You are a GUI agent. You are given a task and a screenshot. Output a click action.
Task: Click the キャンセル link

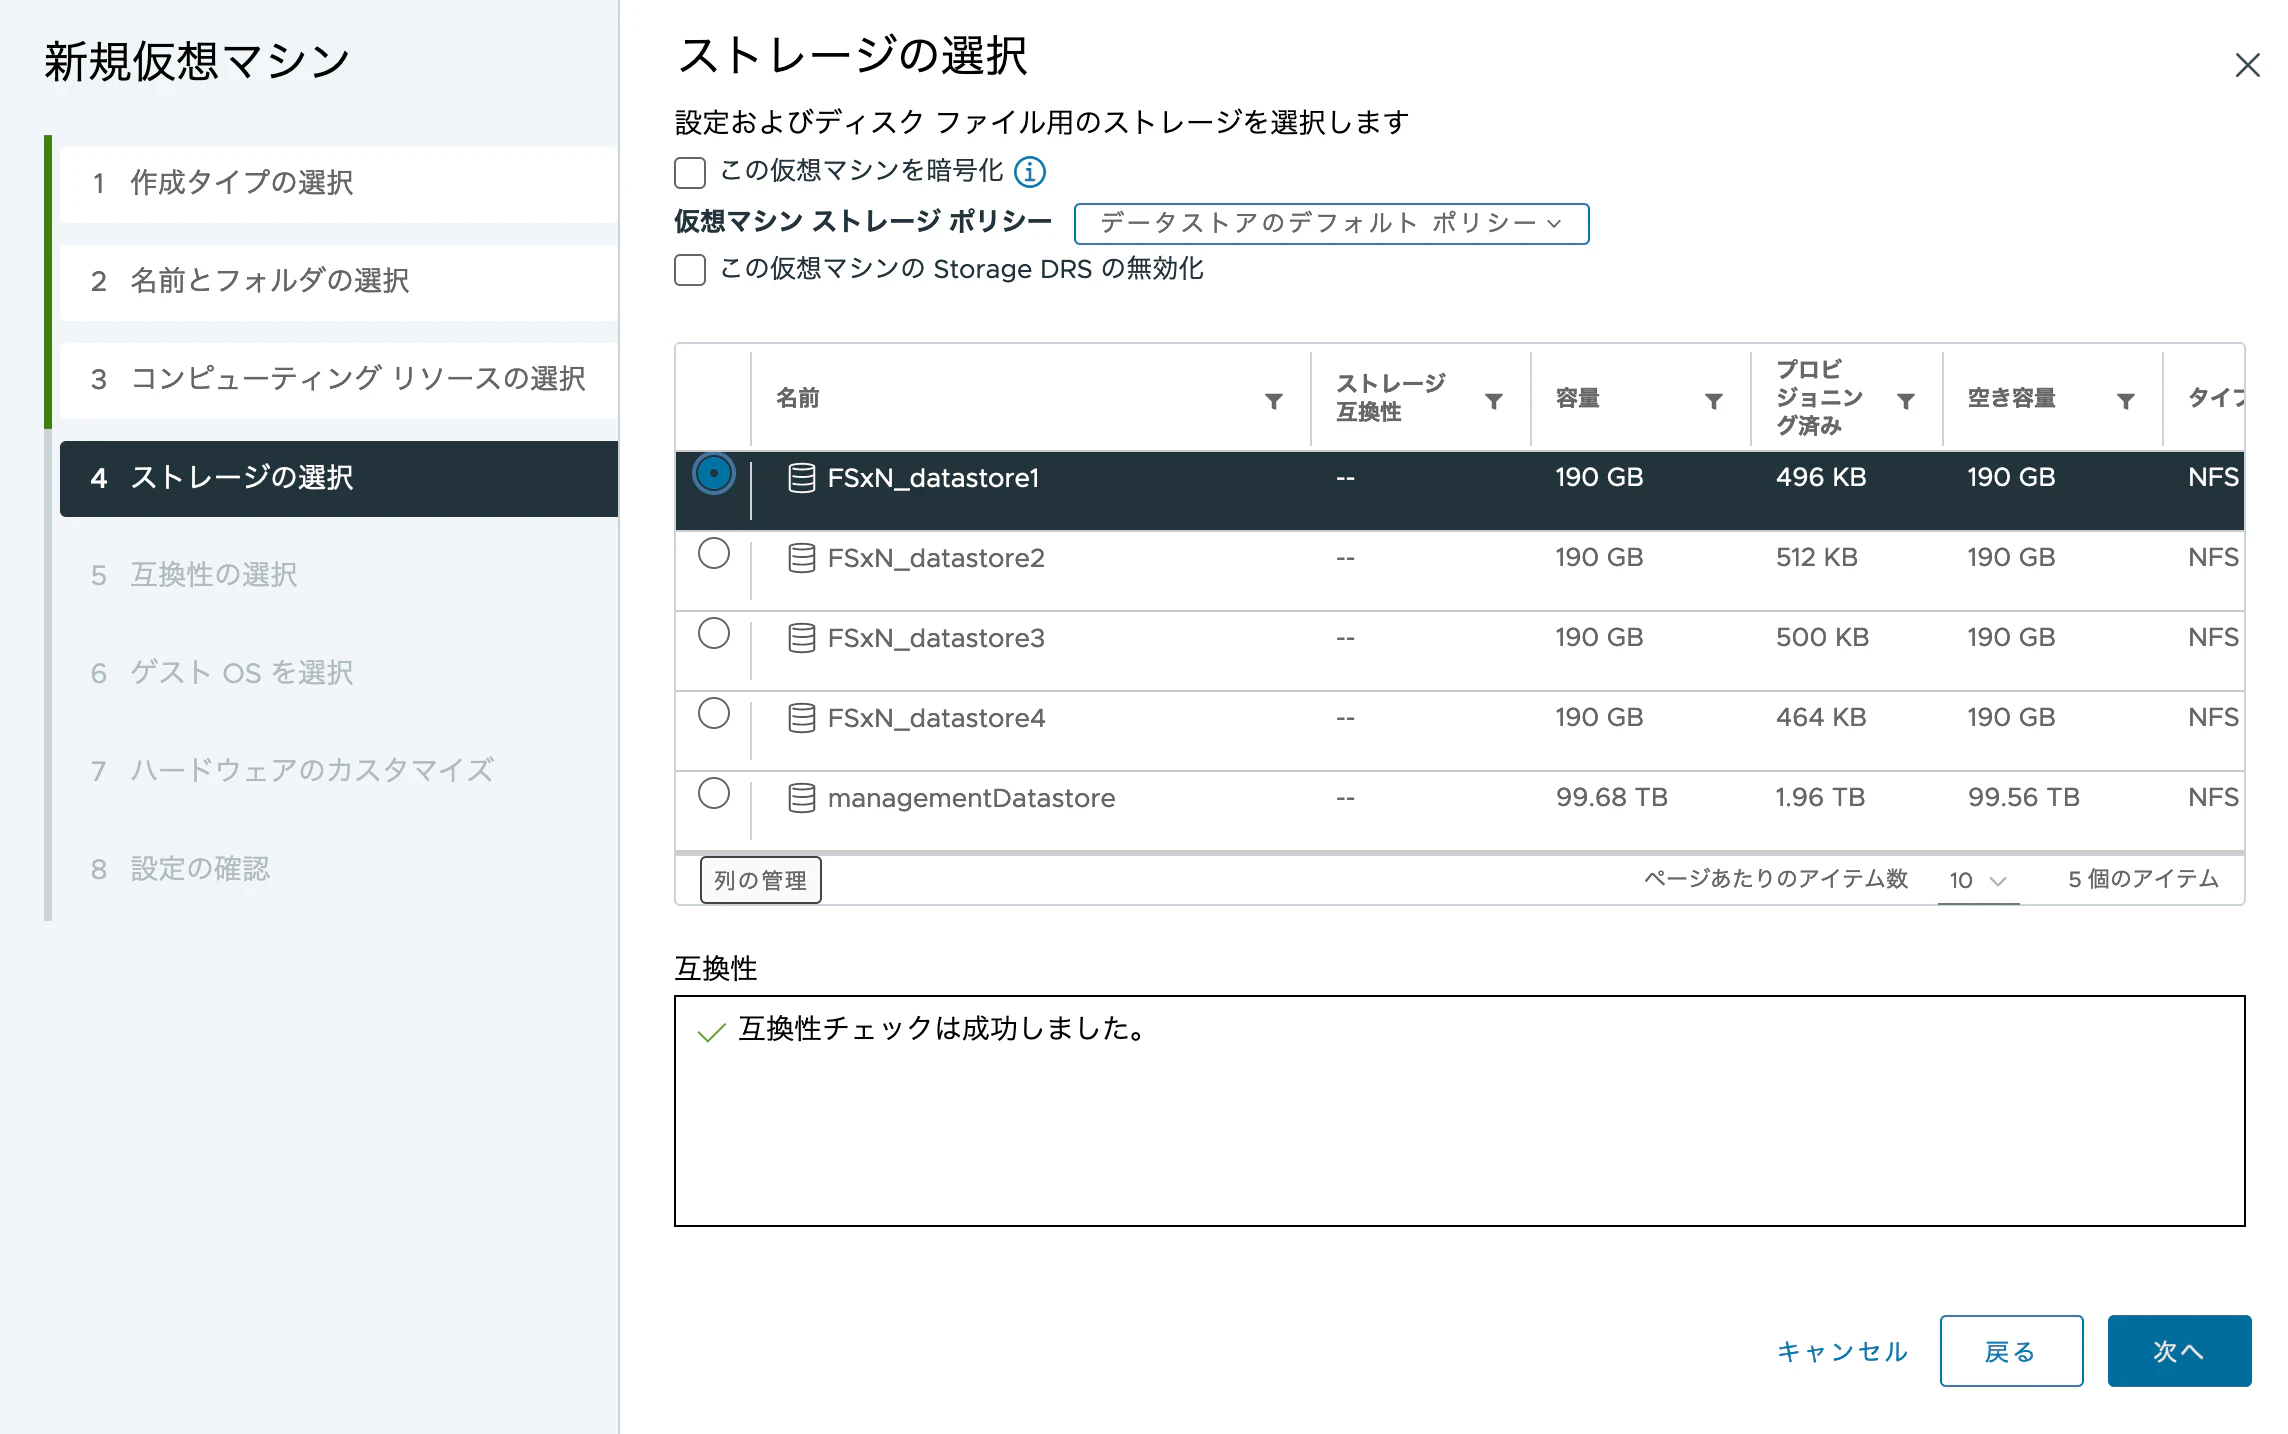coord(1842,1351)
